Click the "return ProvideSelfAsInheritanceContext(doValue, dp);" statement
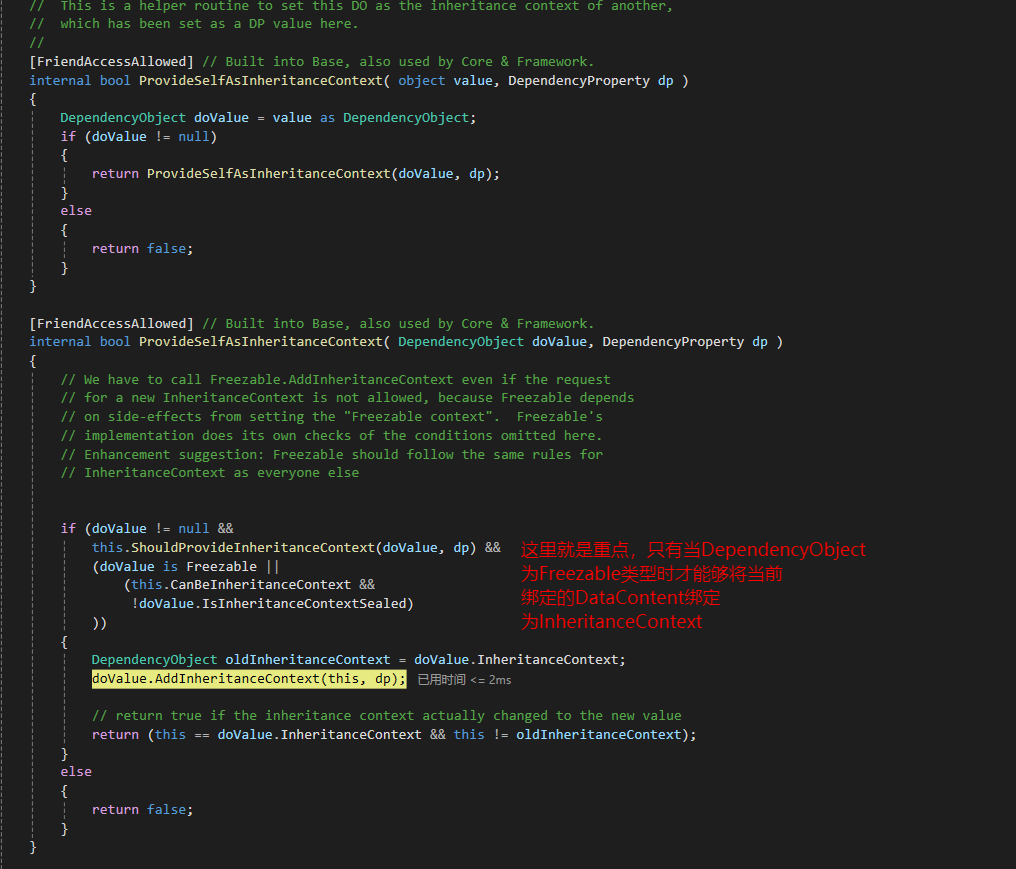The width and height of the screenshot is (1016, 869). click(x=295, y=174)
